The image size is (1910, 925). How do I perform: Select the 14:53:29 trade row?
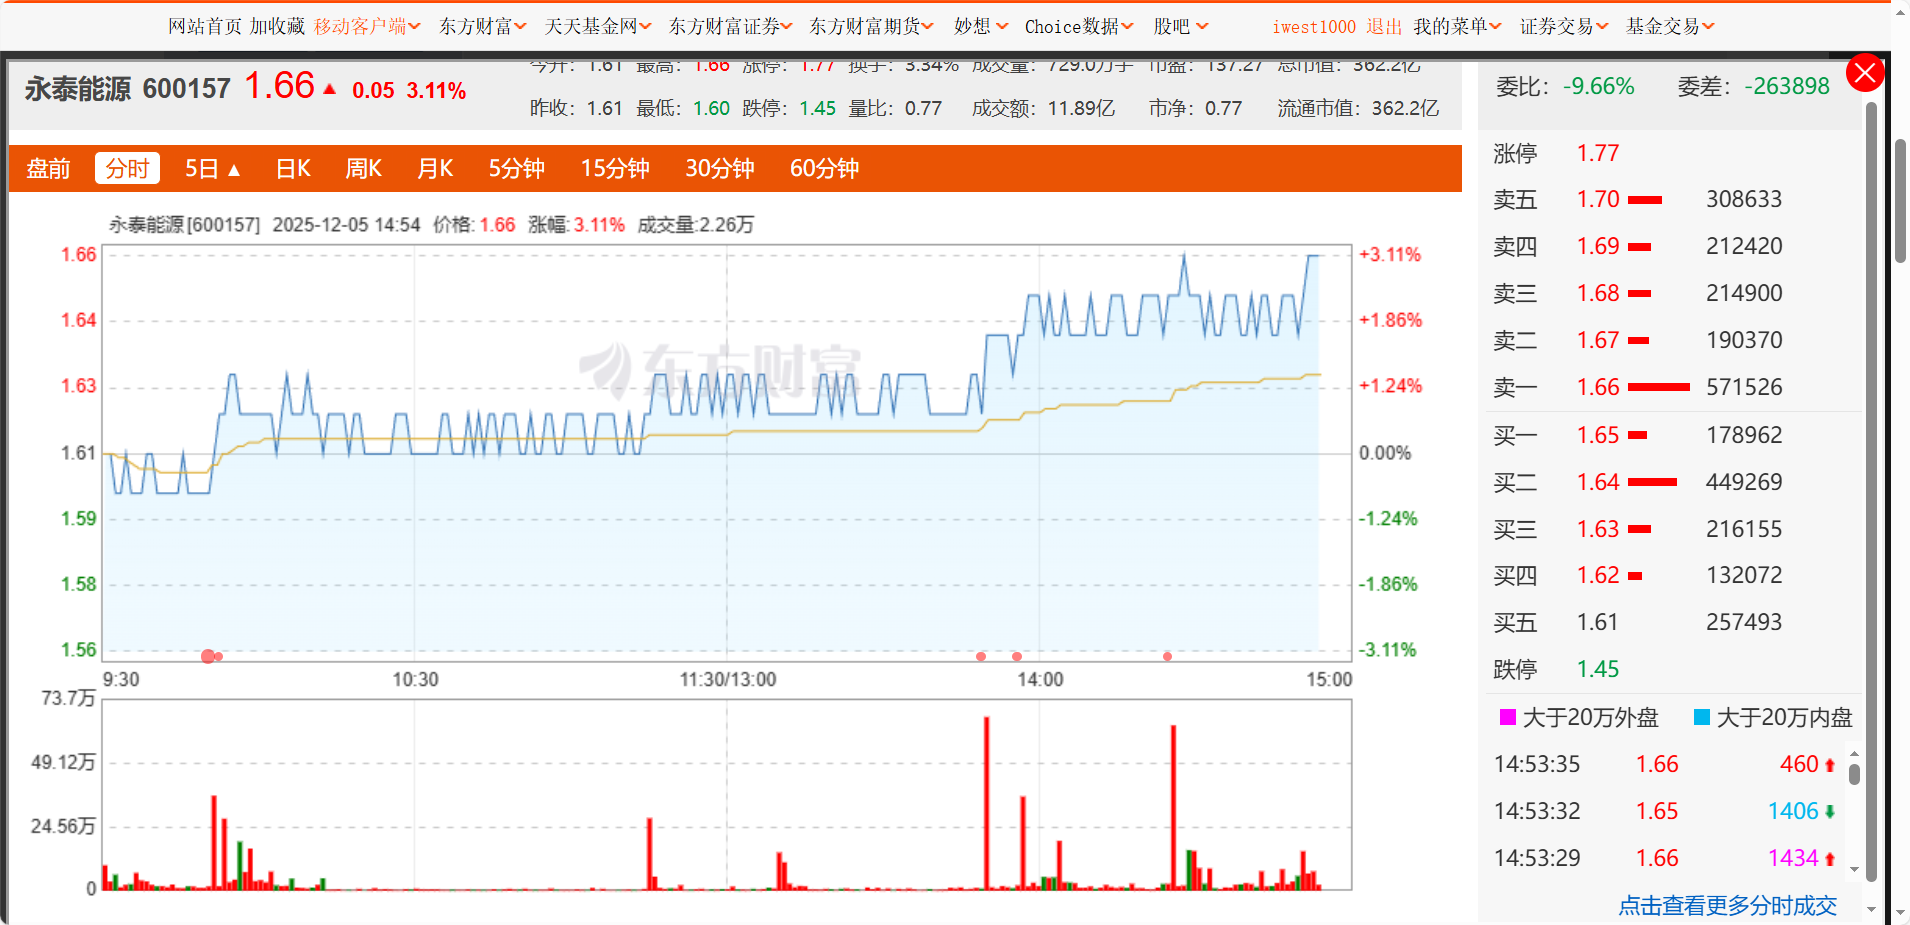(x=1665, y=858)
